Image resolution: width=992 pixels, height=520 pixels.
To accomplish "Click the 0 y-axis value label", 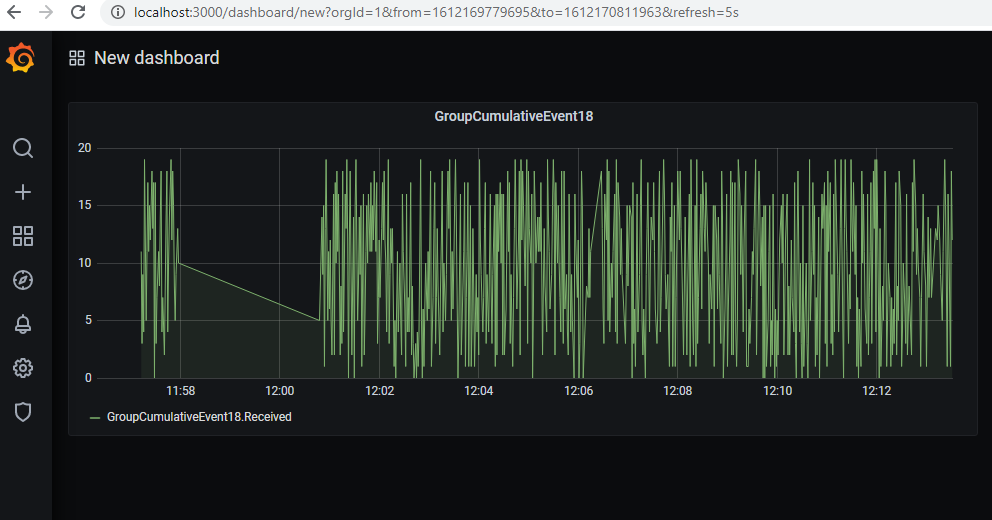I will click(89, 378).
